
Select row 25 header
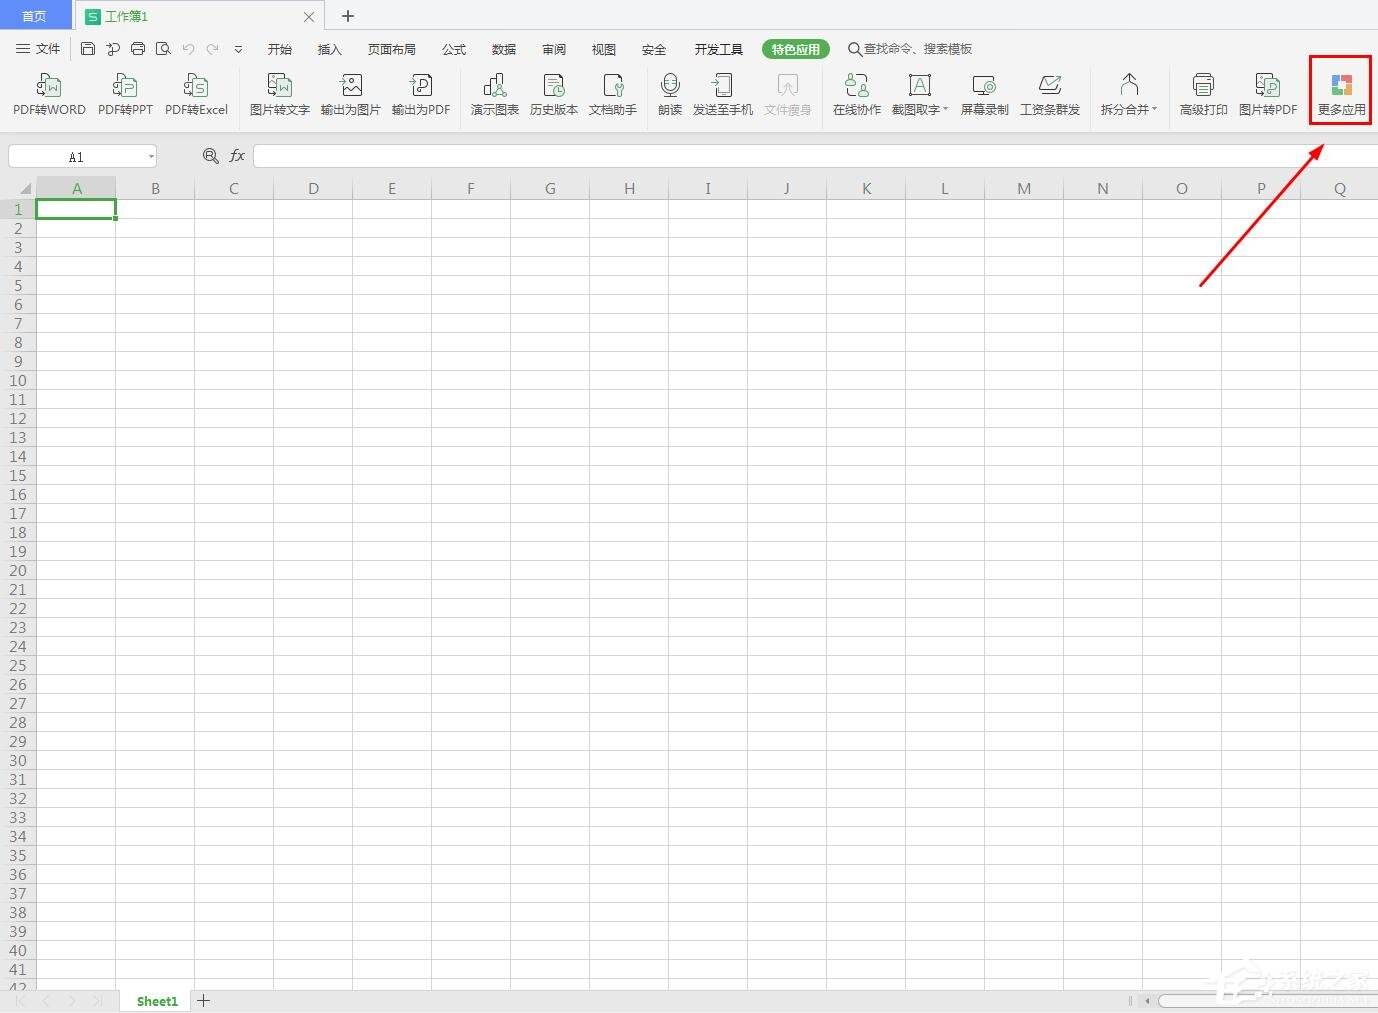pos(18,665)
